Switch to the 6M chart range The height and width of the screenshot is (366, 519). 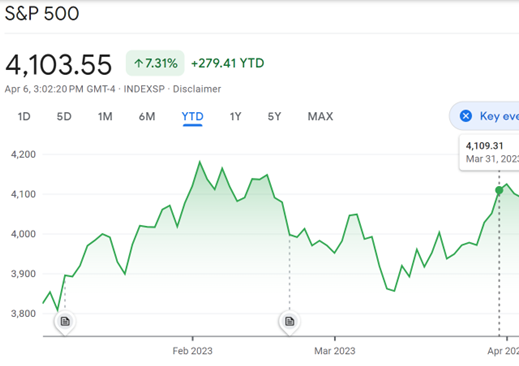[x=147, y=116]
